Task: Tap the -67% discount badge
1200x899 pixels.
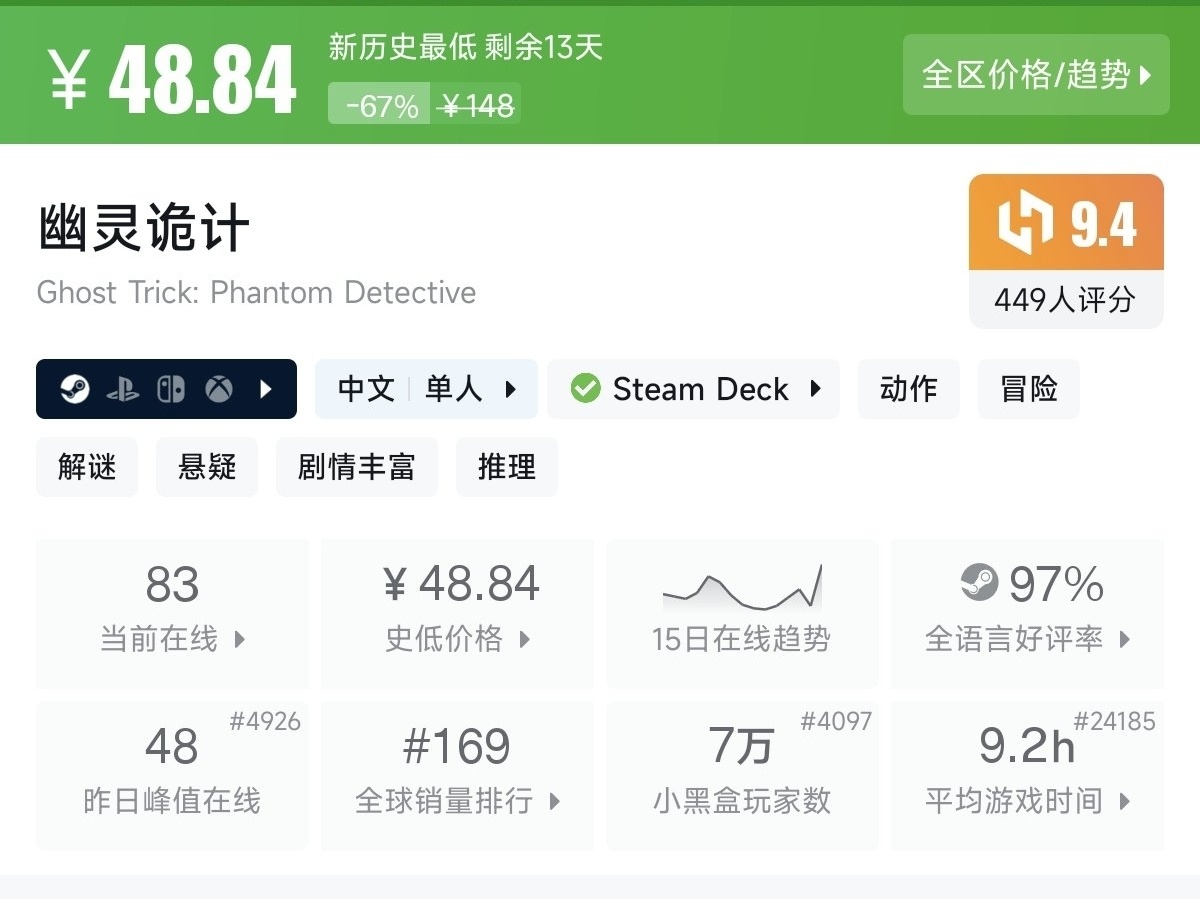Action: click(380, 105)
